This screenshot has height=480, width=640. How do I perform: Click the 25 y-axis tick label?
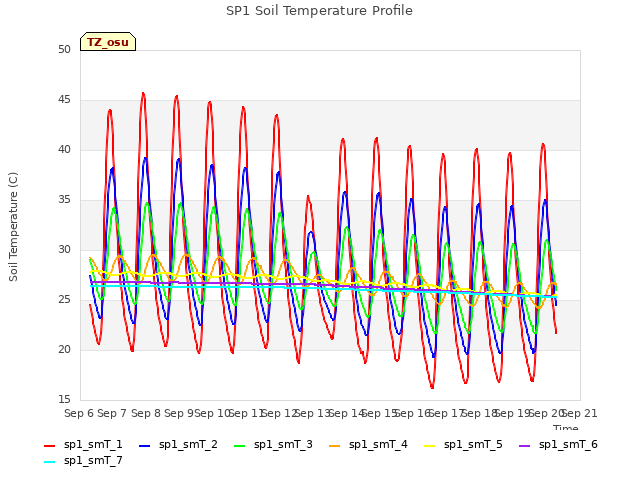coord(64,300)
